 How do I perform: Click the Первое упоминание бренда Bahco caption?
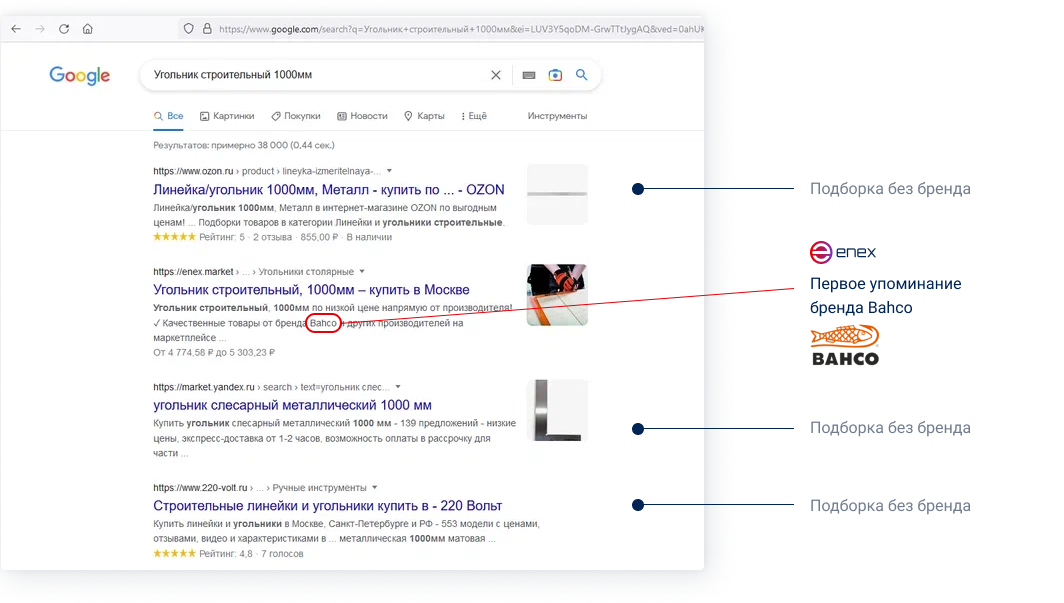pyautogui.click(x=886, y=296)
